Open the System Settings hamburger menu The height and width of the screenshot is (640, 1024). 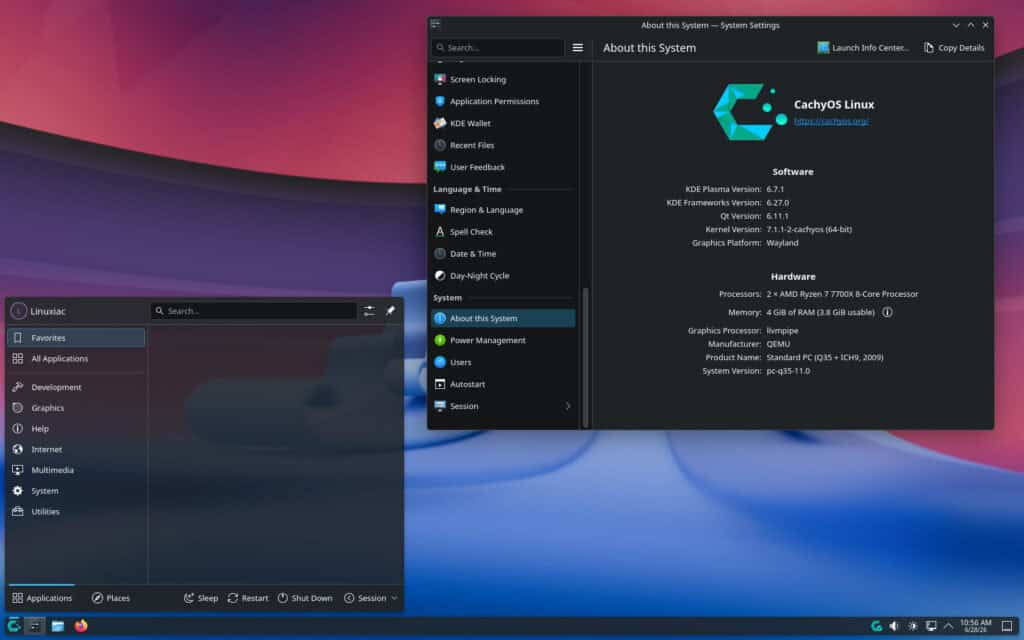577,48
